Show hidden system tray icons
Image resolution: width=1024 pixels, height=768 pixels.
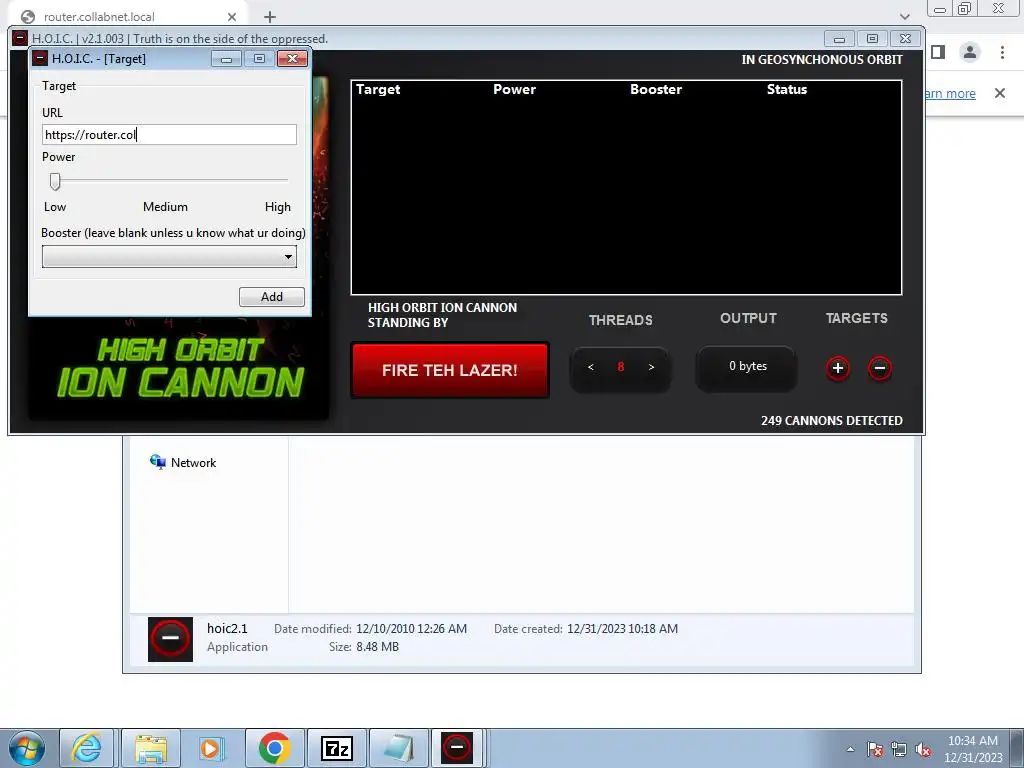850,749
